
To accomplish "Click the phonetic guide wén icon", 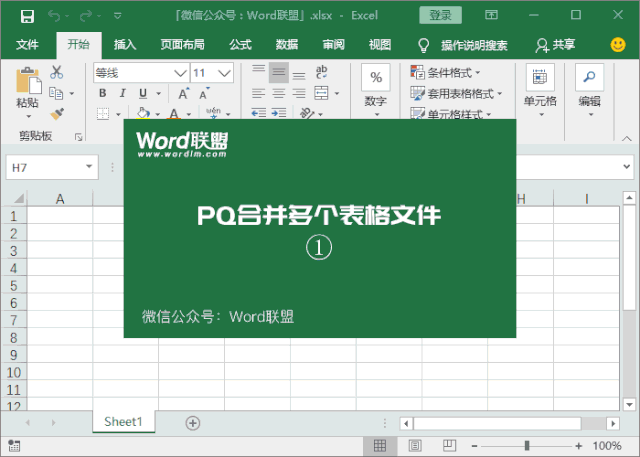I will 213,113.
